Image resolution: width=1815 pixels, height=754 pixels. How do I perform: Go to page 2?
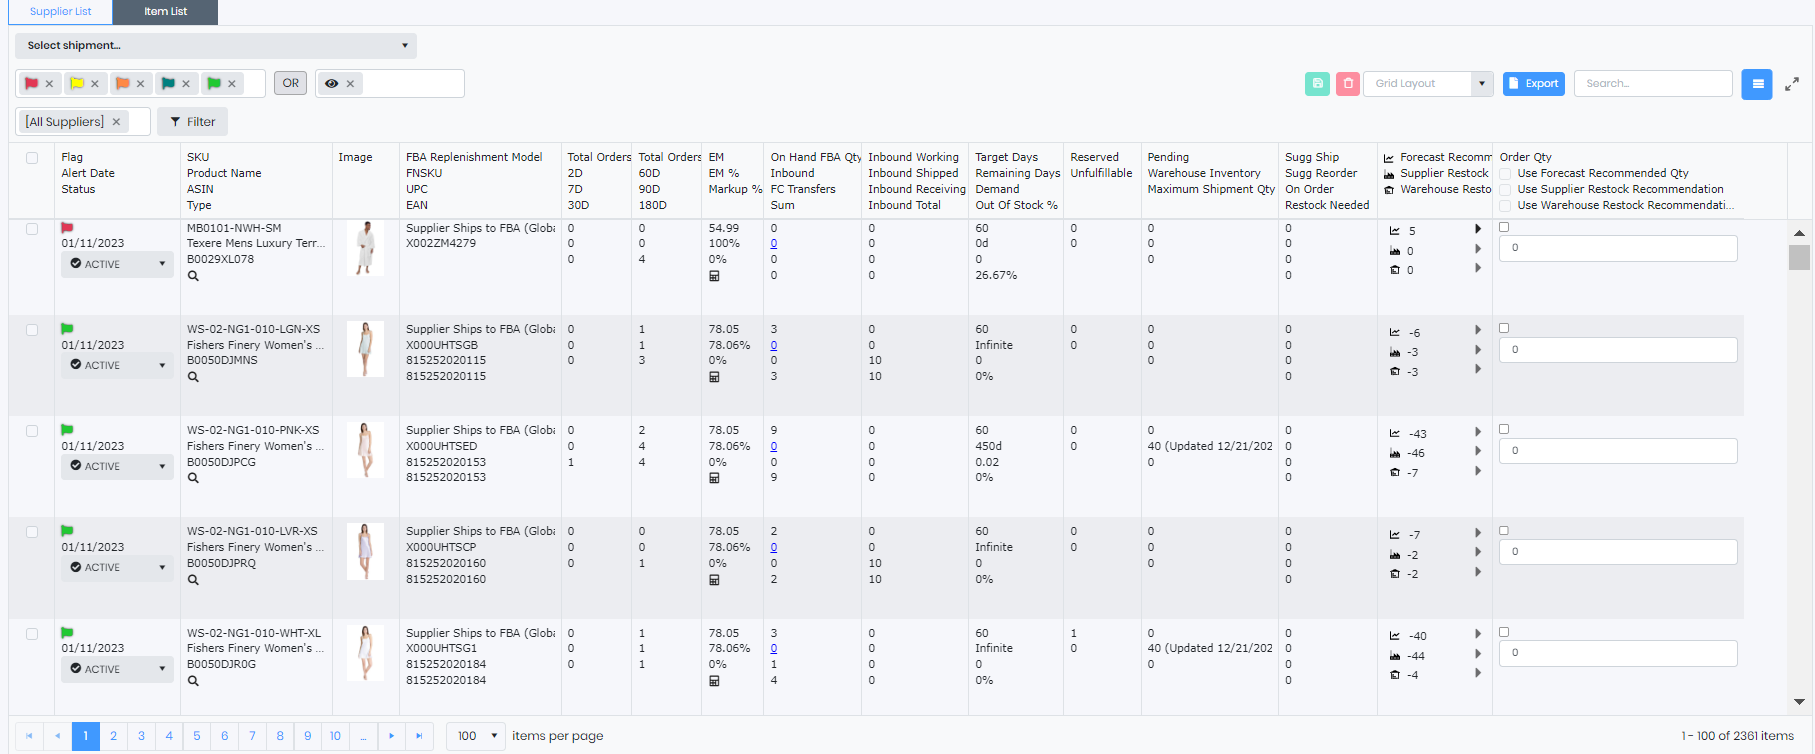113,736
